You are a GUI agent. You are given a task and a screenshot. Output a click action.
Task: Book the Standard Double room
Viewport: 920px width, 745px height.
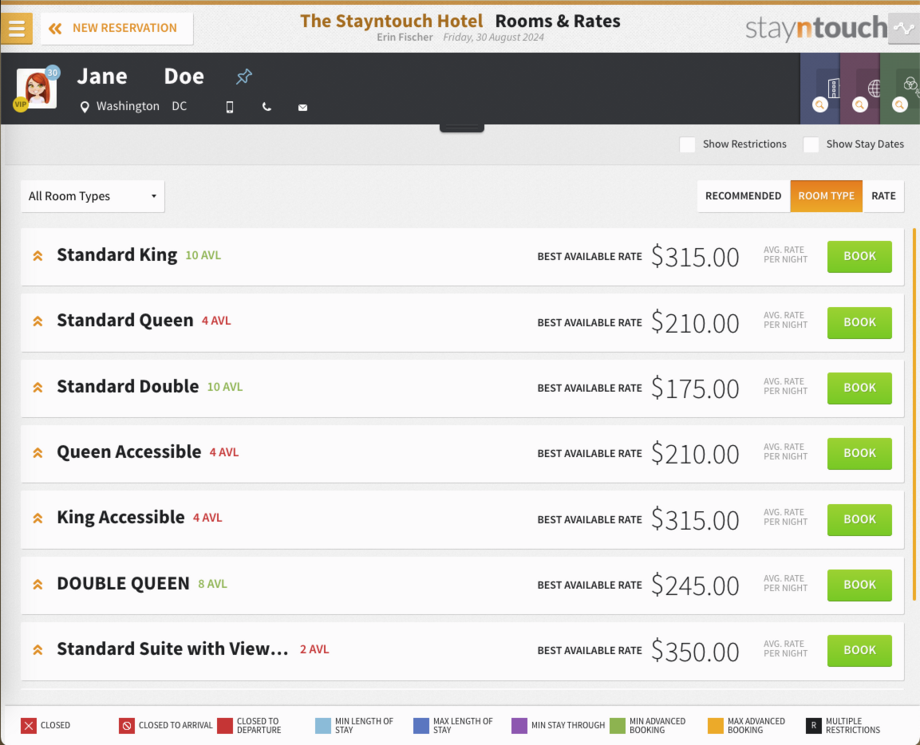point(860,388)
